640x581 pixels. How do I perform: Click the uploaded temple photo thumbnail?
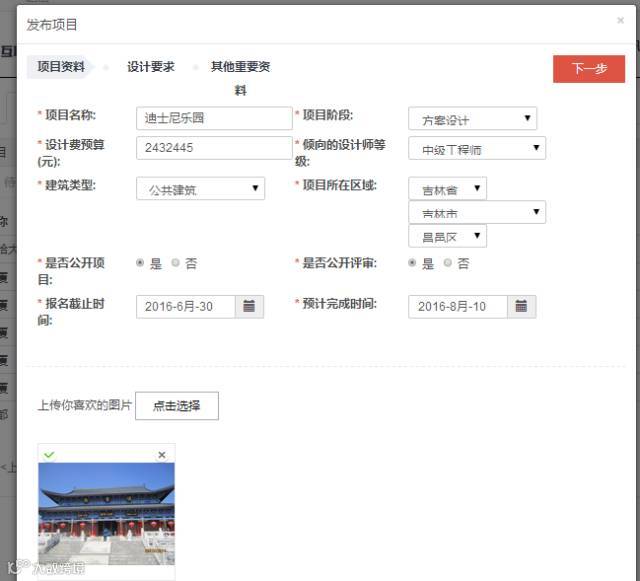[107, 514]
